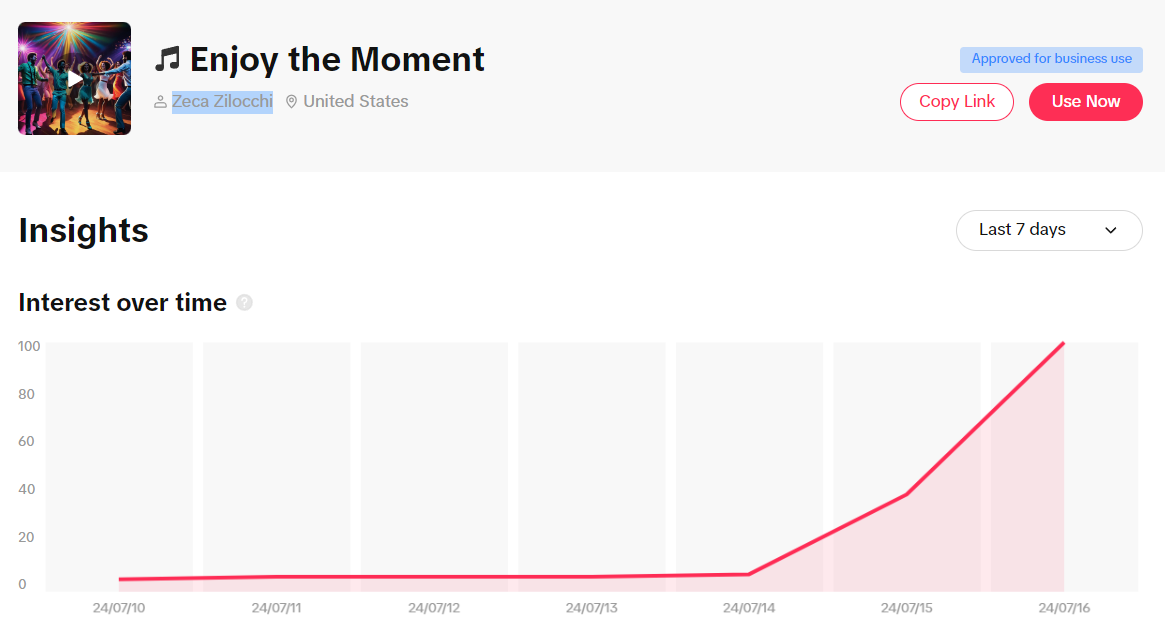This screenshot has width=1165, height=633.
Task: Click the artist person icon
Action: click(160, 102)
